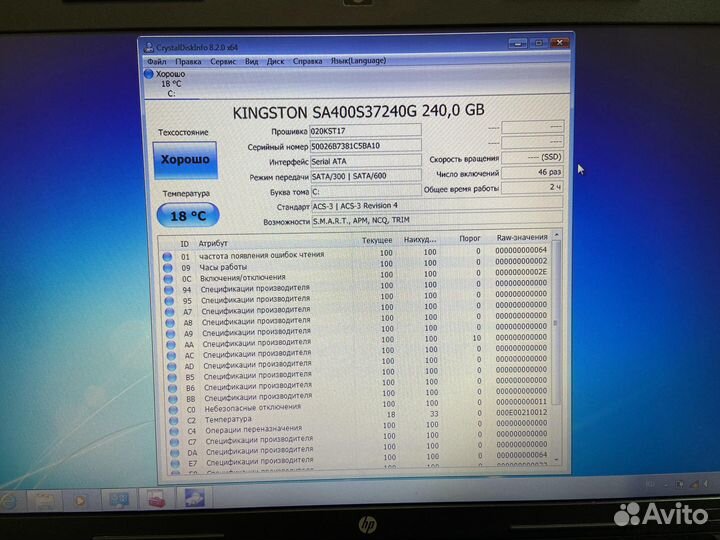The image size is (720, 540).
Task: Select the 'Небезопасные отключения' attribute name
Action: click(253, 408)
